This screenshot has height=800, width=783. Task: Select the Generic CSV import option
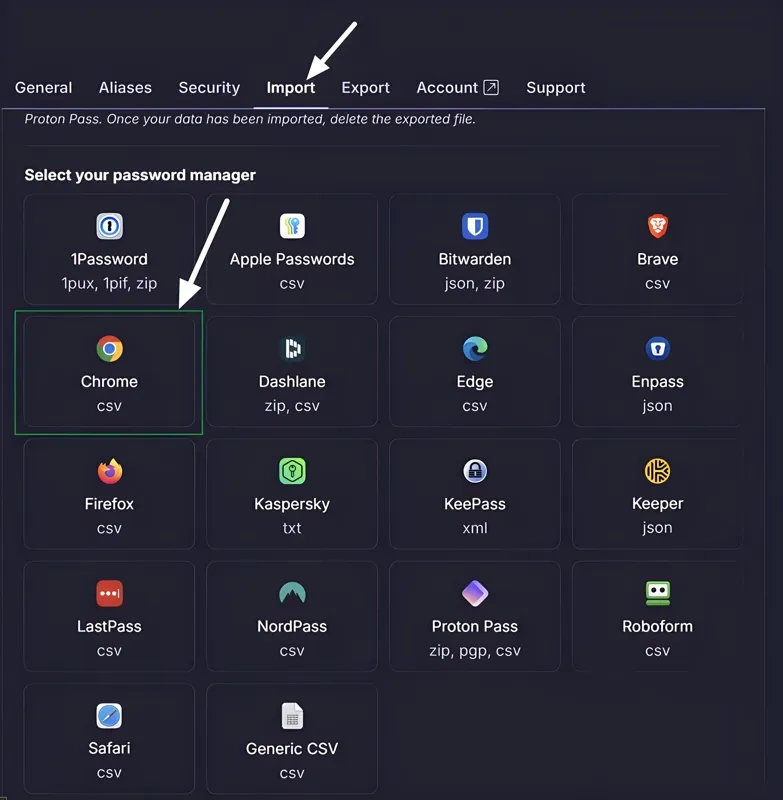[x=291, y=739]
